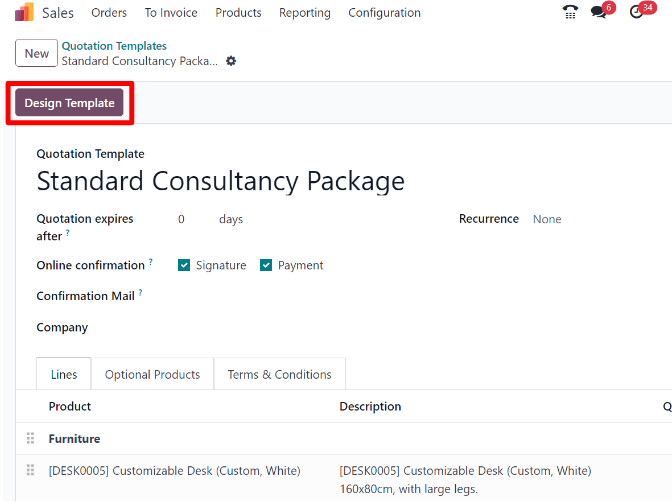Open the Orders menu

click(x=109, y=13)
